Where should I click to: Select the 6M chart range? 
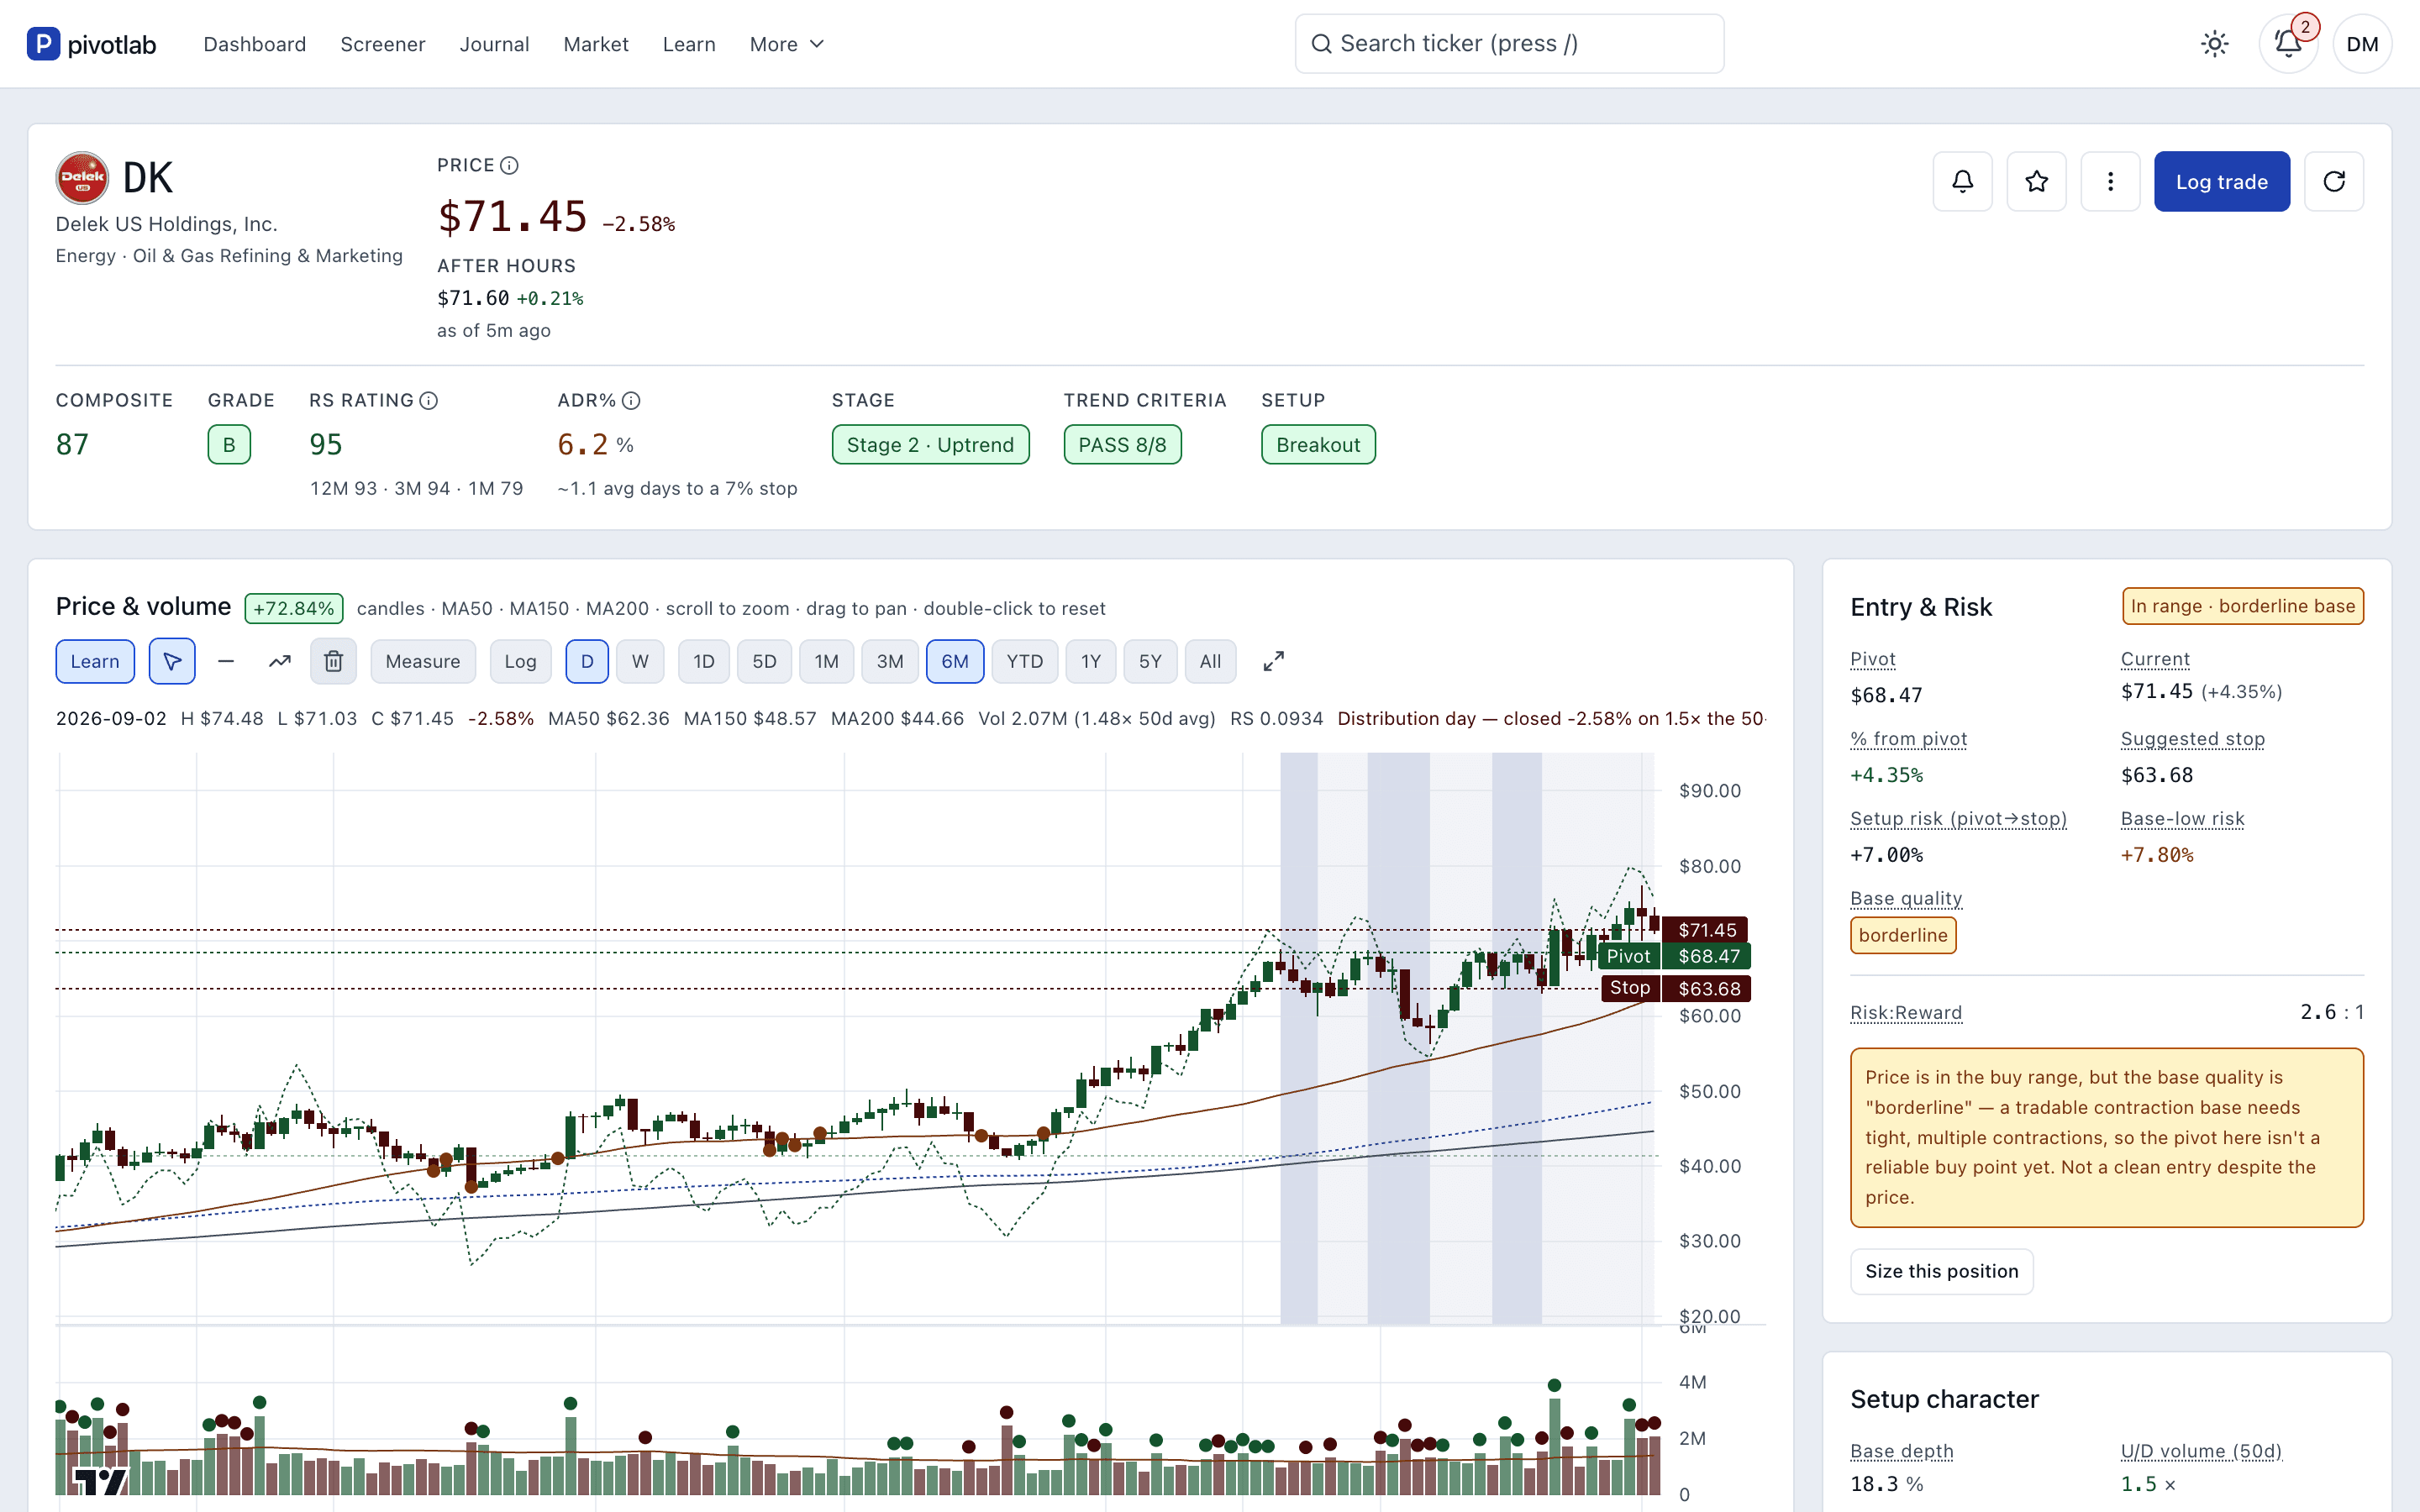point(955,661)
